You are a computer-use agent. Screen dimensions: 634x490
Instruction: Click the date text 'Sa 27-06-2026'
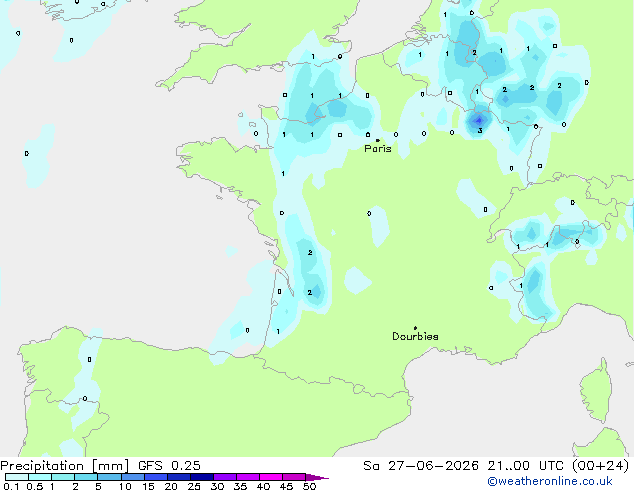pos(421,466)
